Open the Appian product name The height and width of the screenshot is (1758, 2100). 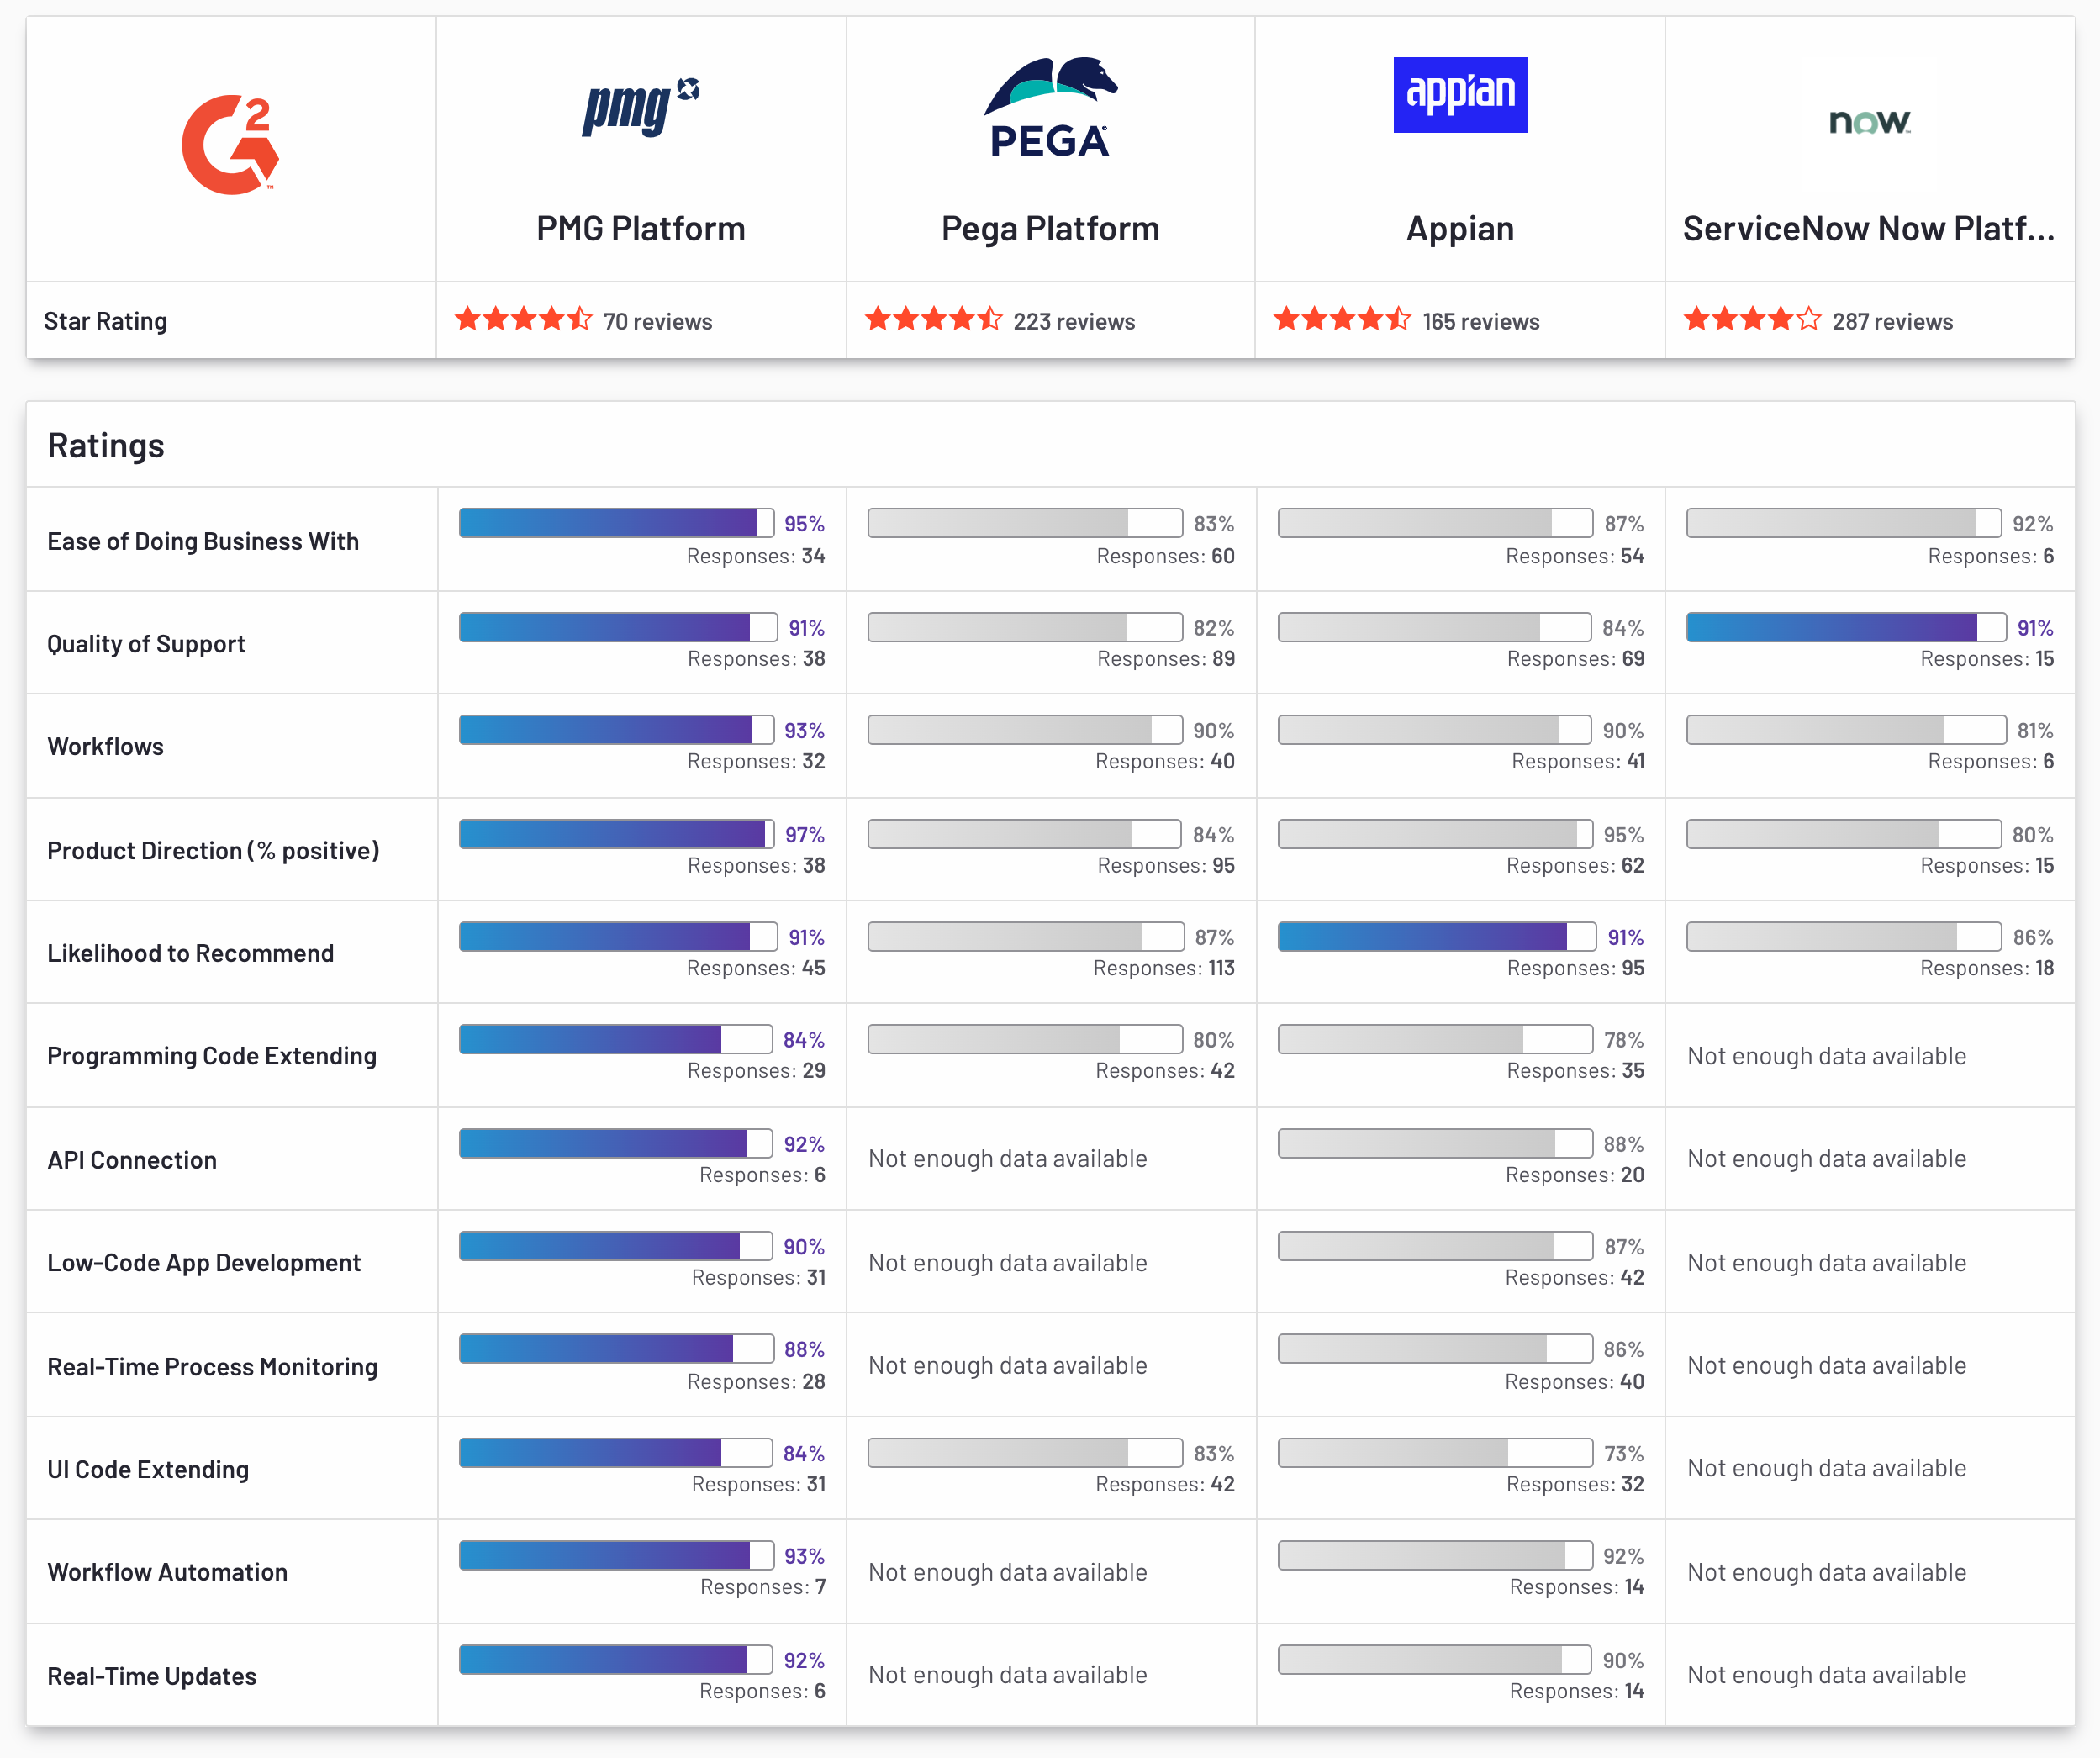click(1460, 229)
